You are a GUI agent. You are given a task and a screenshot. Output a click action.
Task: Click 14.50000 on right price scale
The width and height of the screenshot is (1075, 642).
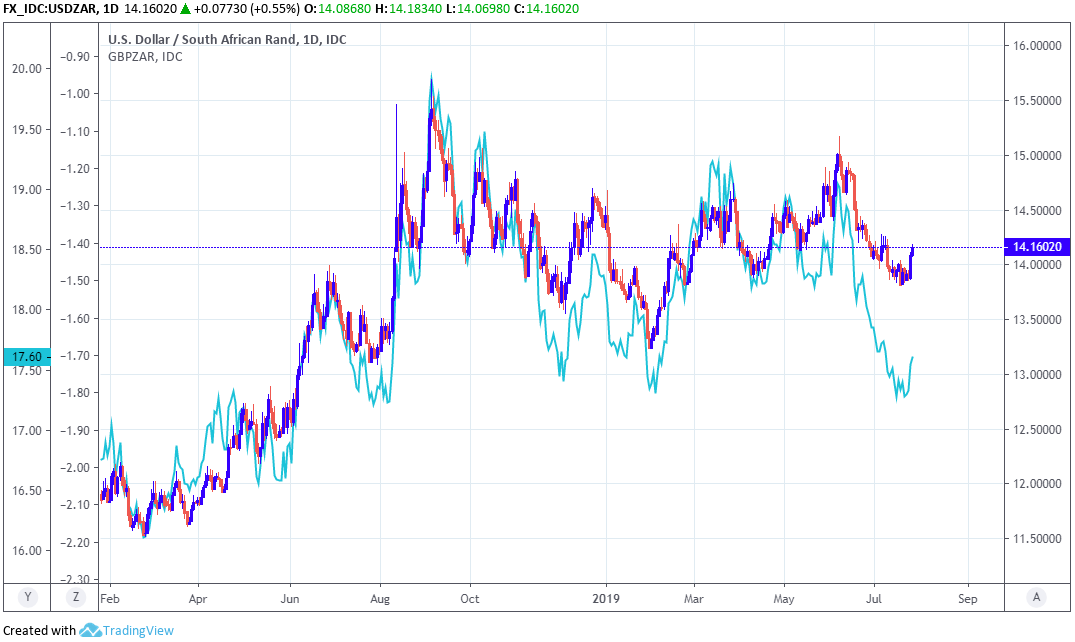(x=1037, y=211)
